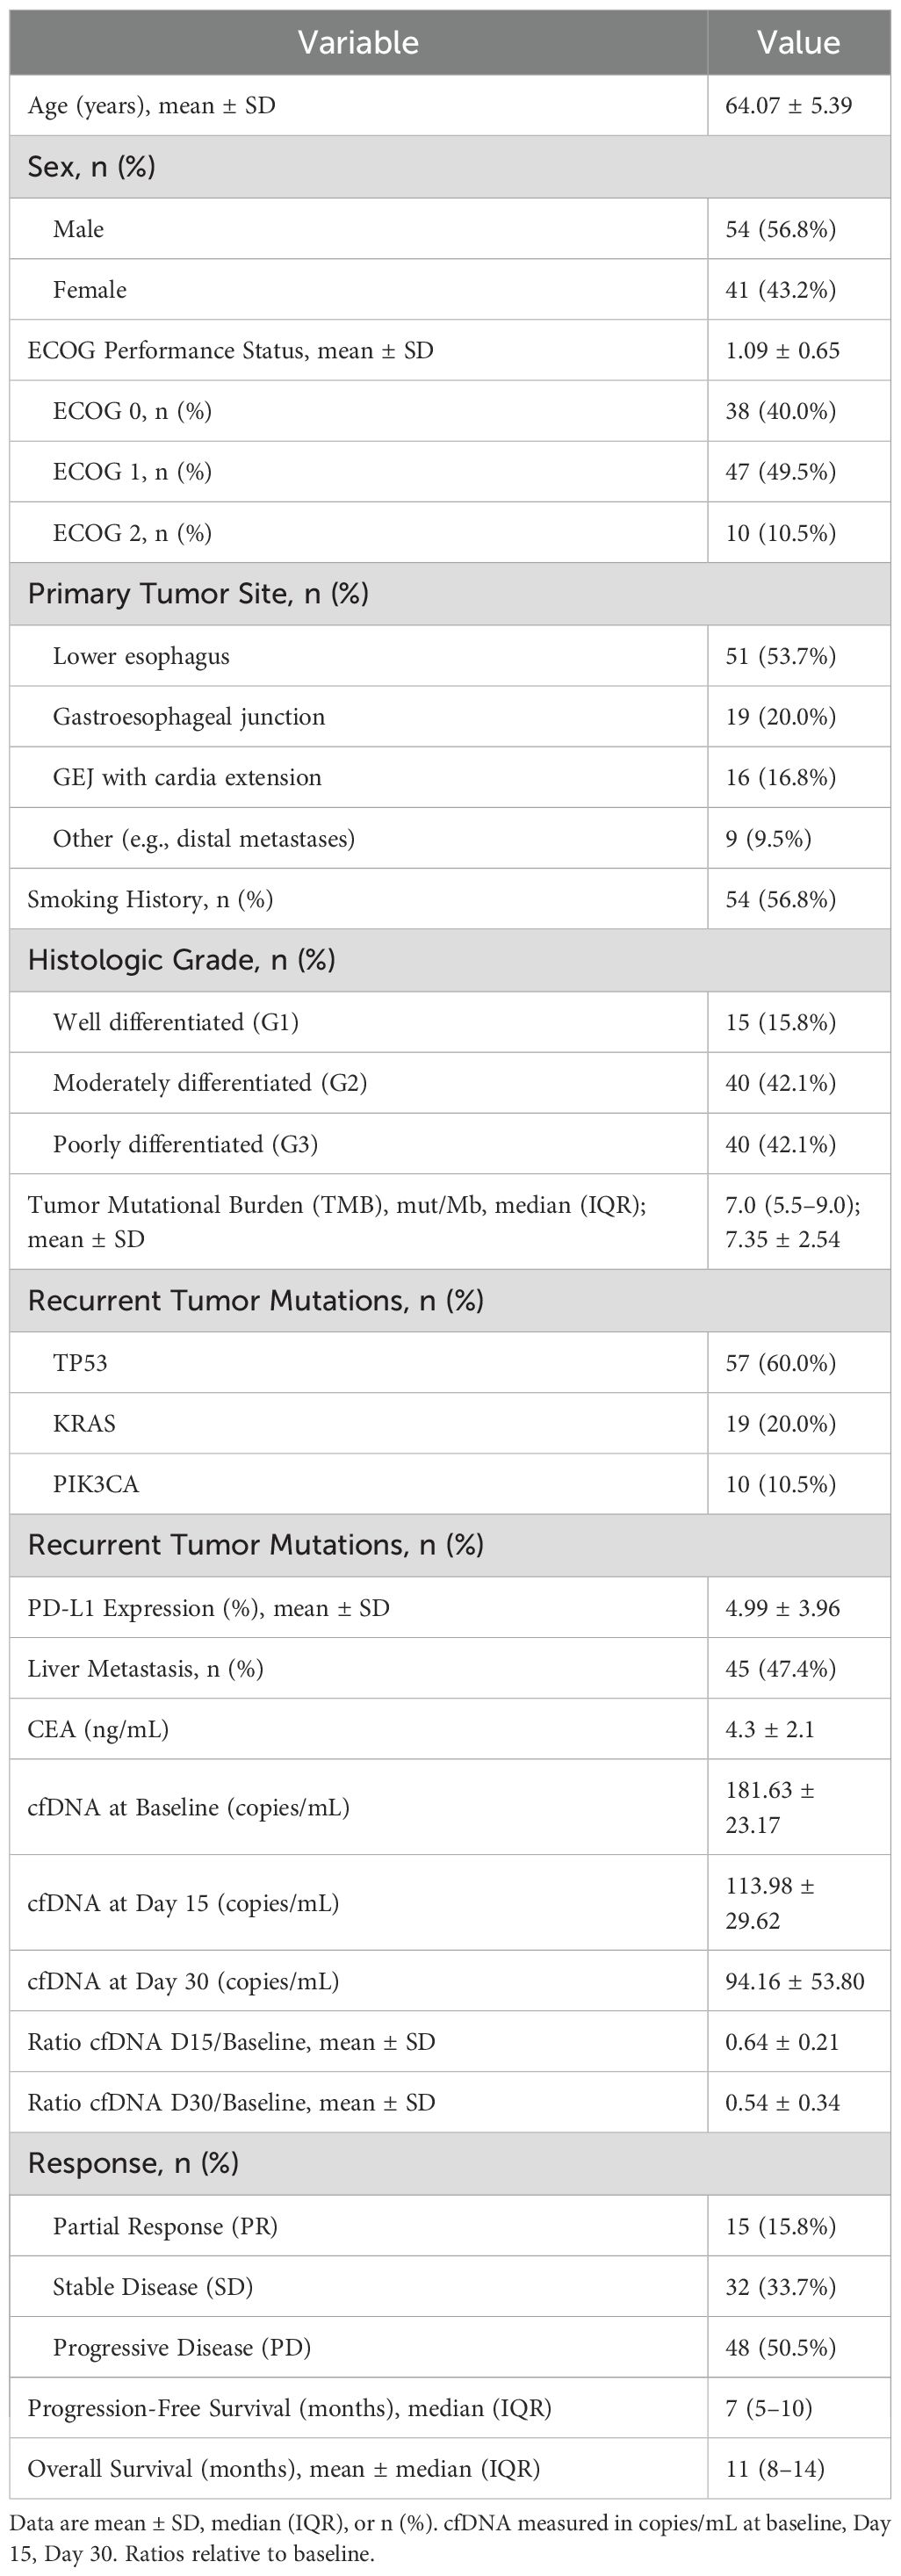Screen dimensions: 901x2576
Task: Select the PIK3CA row label
Action: pos(96,1484)
